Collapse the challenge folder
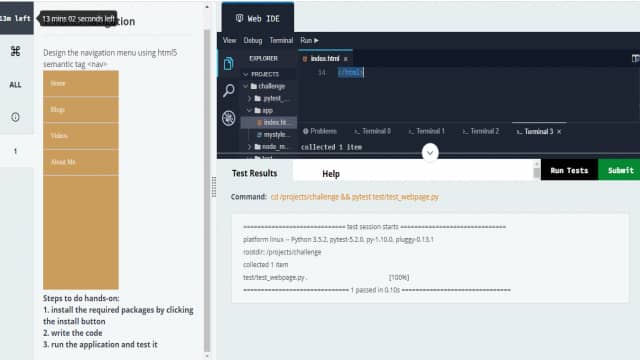 (246, 86)
